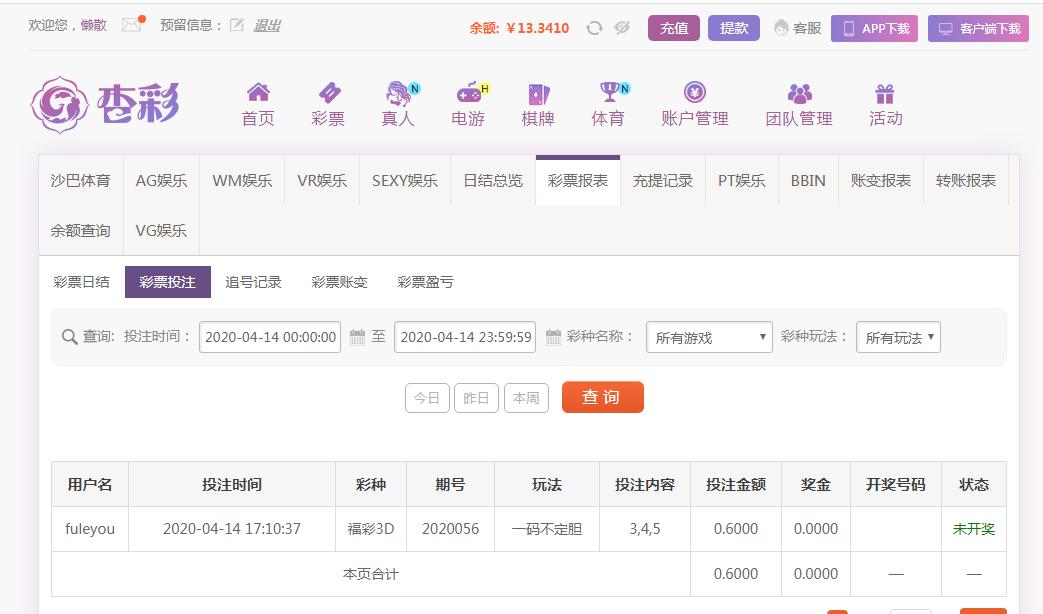Click the edit reserved info pencil icon
Image resolution: width=1043 pixels, height=614 pixels.
coord(236,25)
